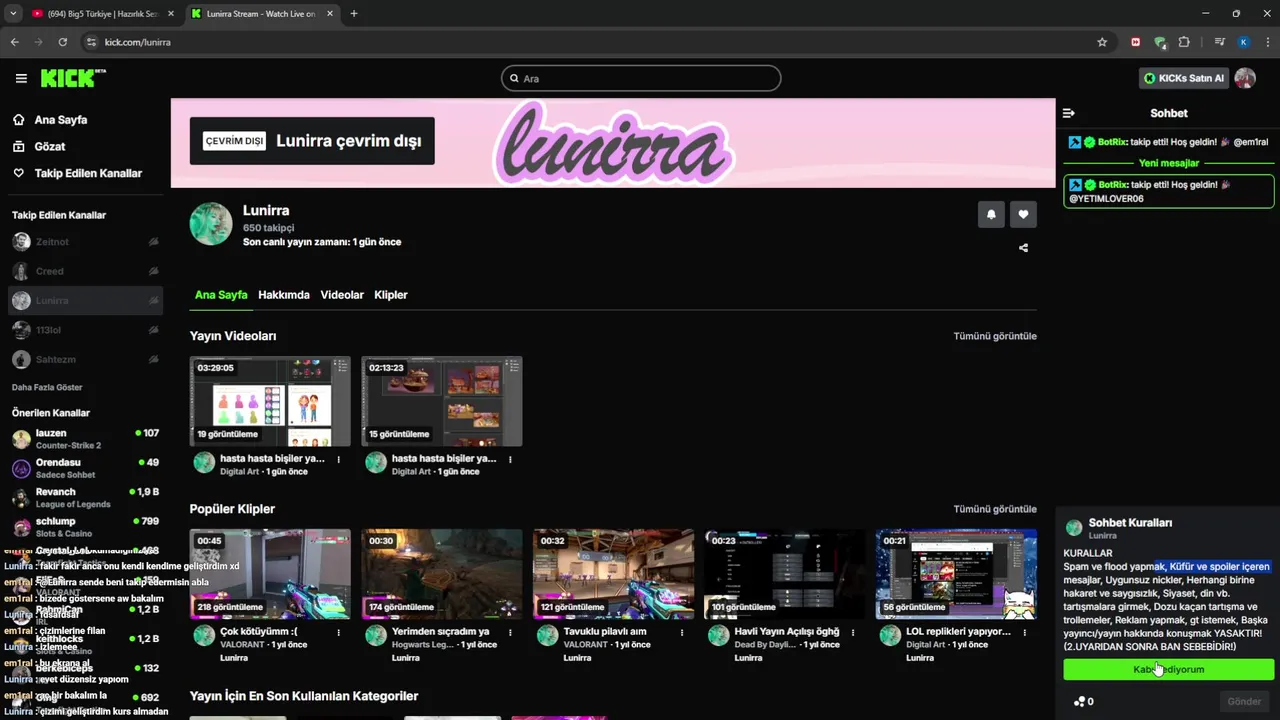Open Orendasu recommended channel avatar
The image size is (1280, 720).
[x=21, y=468]
